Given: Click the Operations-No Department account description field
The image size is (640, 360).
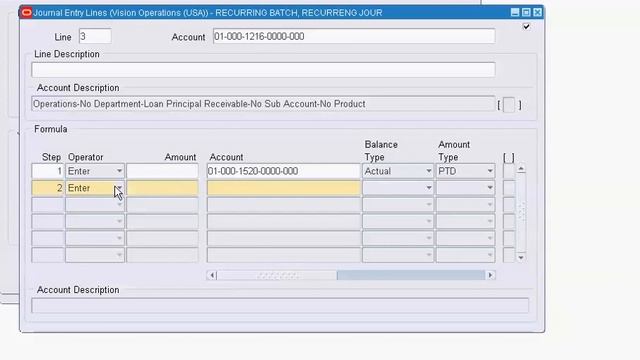Looking at the screenshot, I should point(263,104).
